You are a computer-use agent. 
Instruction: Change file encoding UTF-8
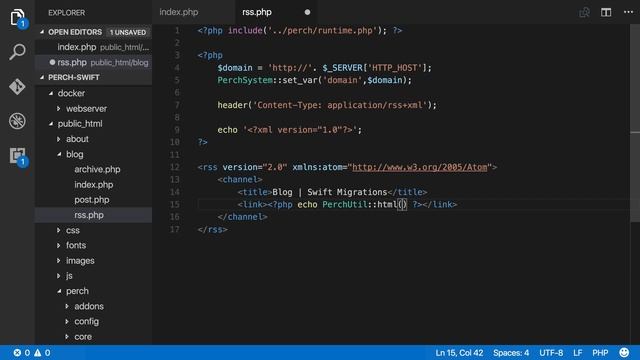click(x=551, y=353)
